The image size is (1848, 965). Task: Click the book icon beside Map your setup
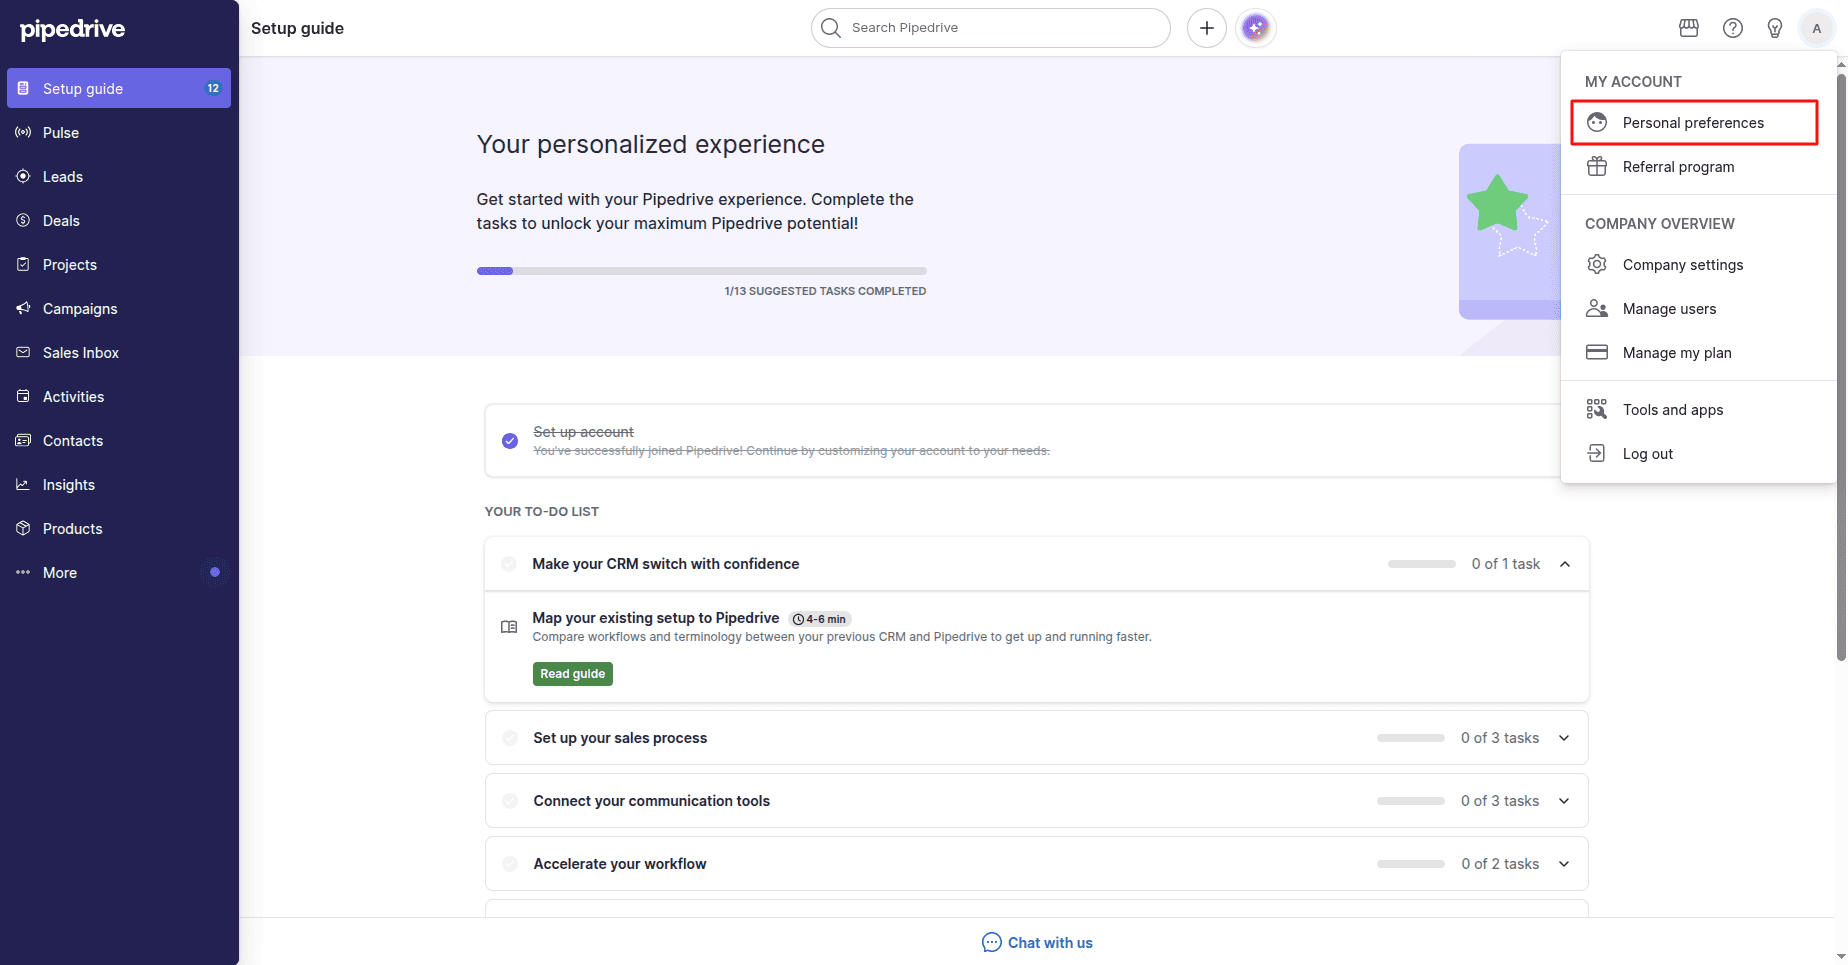pos(509,627)
